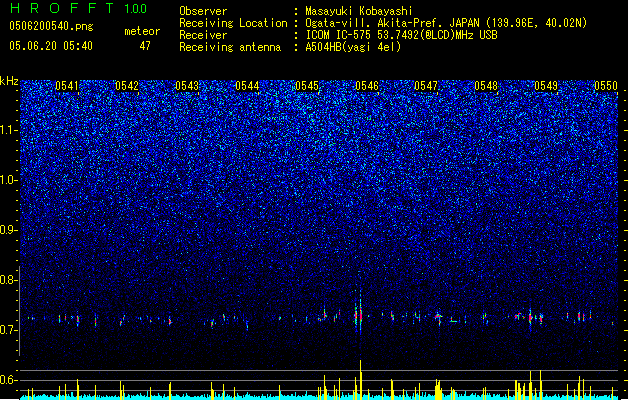Click the tallest yellow signal peak below 0546
This screenshot has width=629, height=400.
tap(361, 379)
